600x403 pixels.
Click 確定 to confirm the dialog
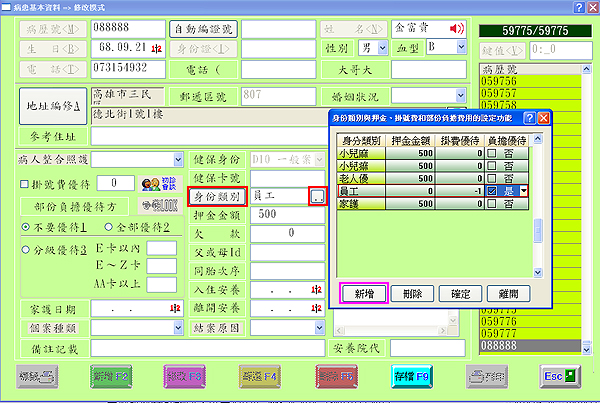click(462, 294)
